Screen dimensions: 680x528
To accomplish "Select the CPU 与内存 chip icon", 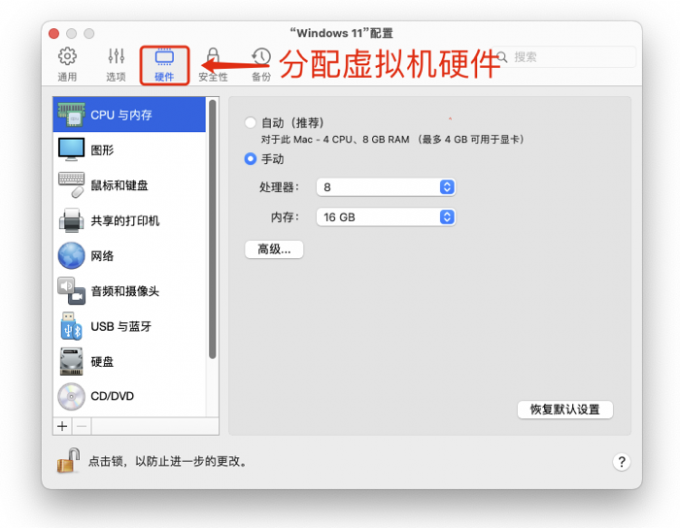I will point(71,114).
